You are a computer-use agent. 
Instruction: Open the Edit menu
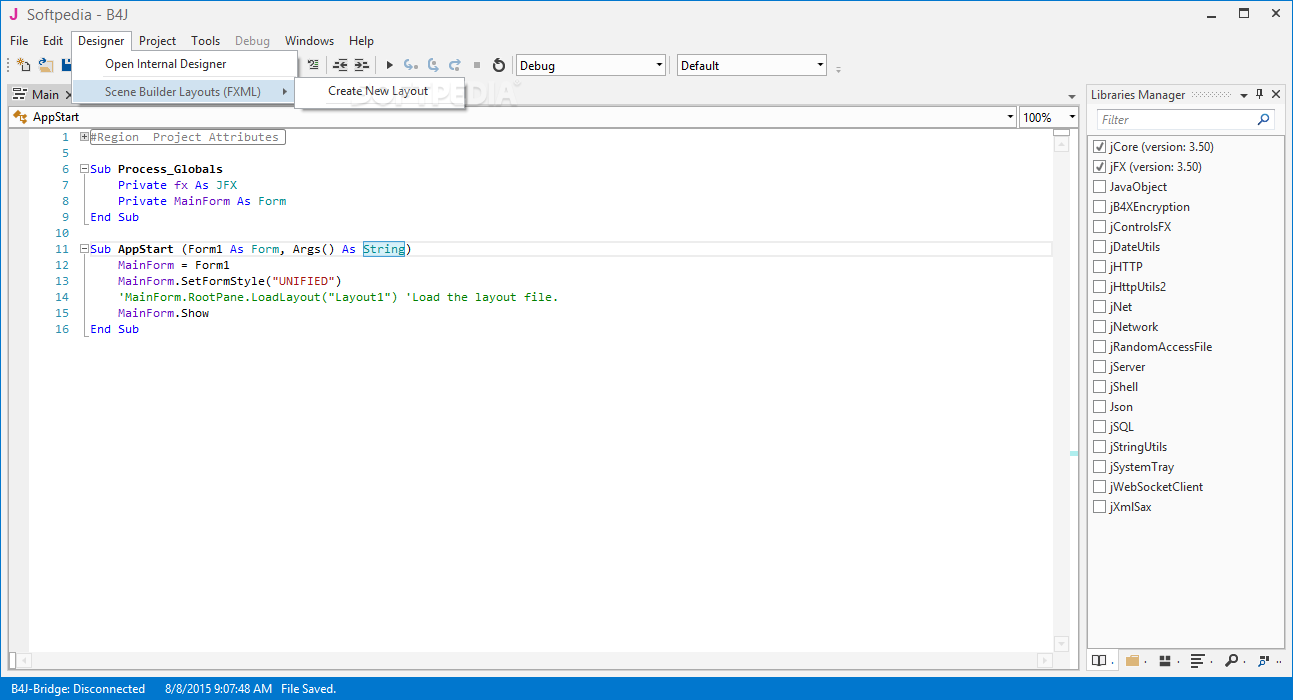[x=53, y=41]
